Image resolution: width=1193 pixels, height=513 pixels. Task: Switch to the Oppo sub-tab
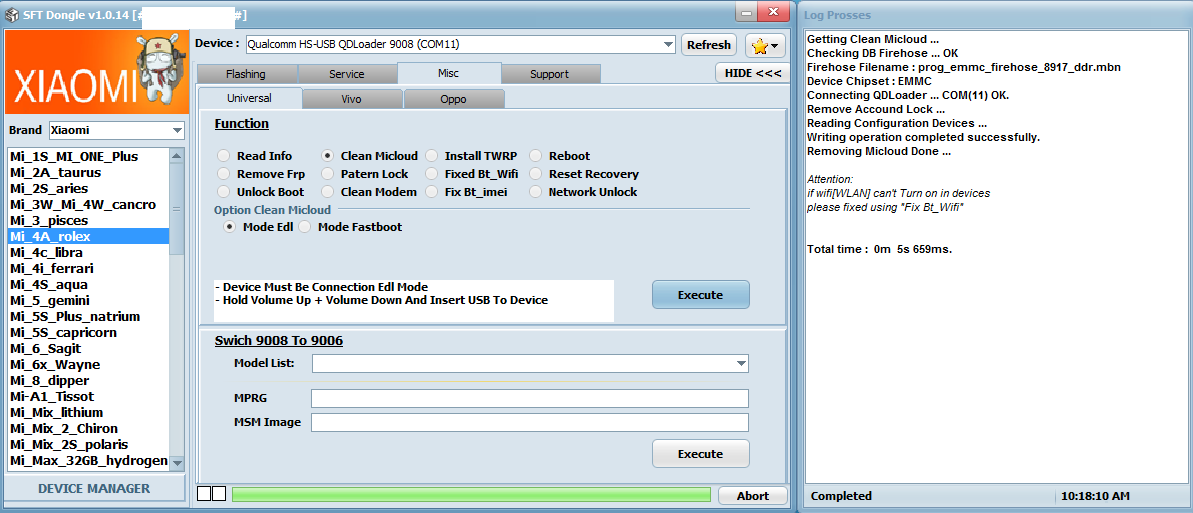[453, 99]
